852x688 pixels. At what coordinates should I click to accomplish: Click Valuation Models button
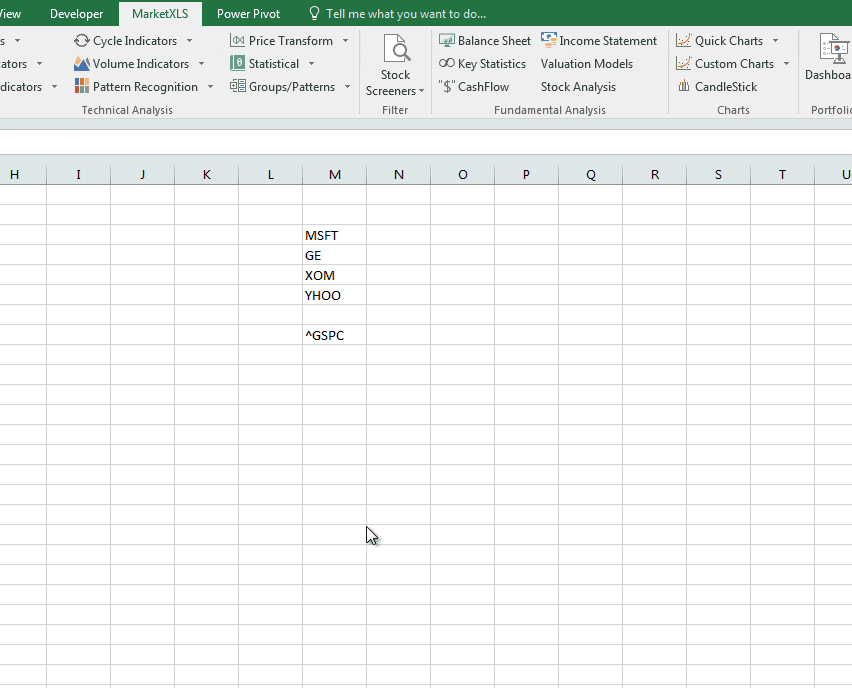tap(587, 64)
